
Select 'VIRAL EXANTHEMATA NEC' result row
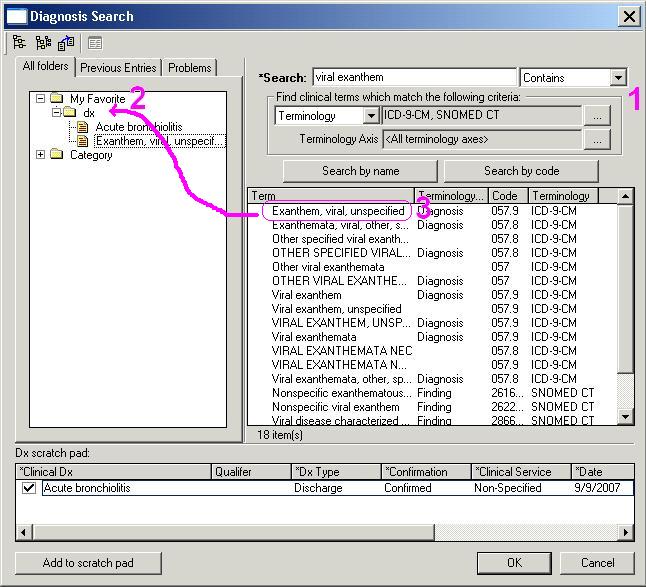click(x=432, y=351)
